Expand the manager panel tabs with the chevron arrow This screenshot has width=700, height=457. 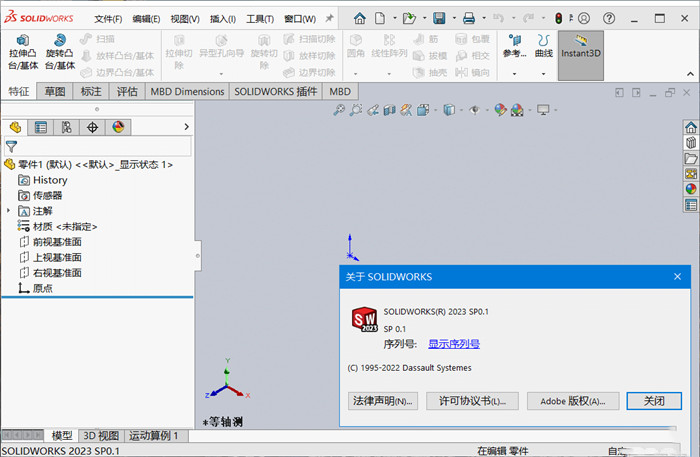tap(187, 127)
